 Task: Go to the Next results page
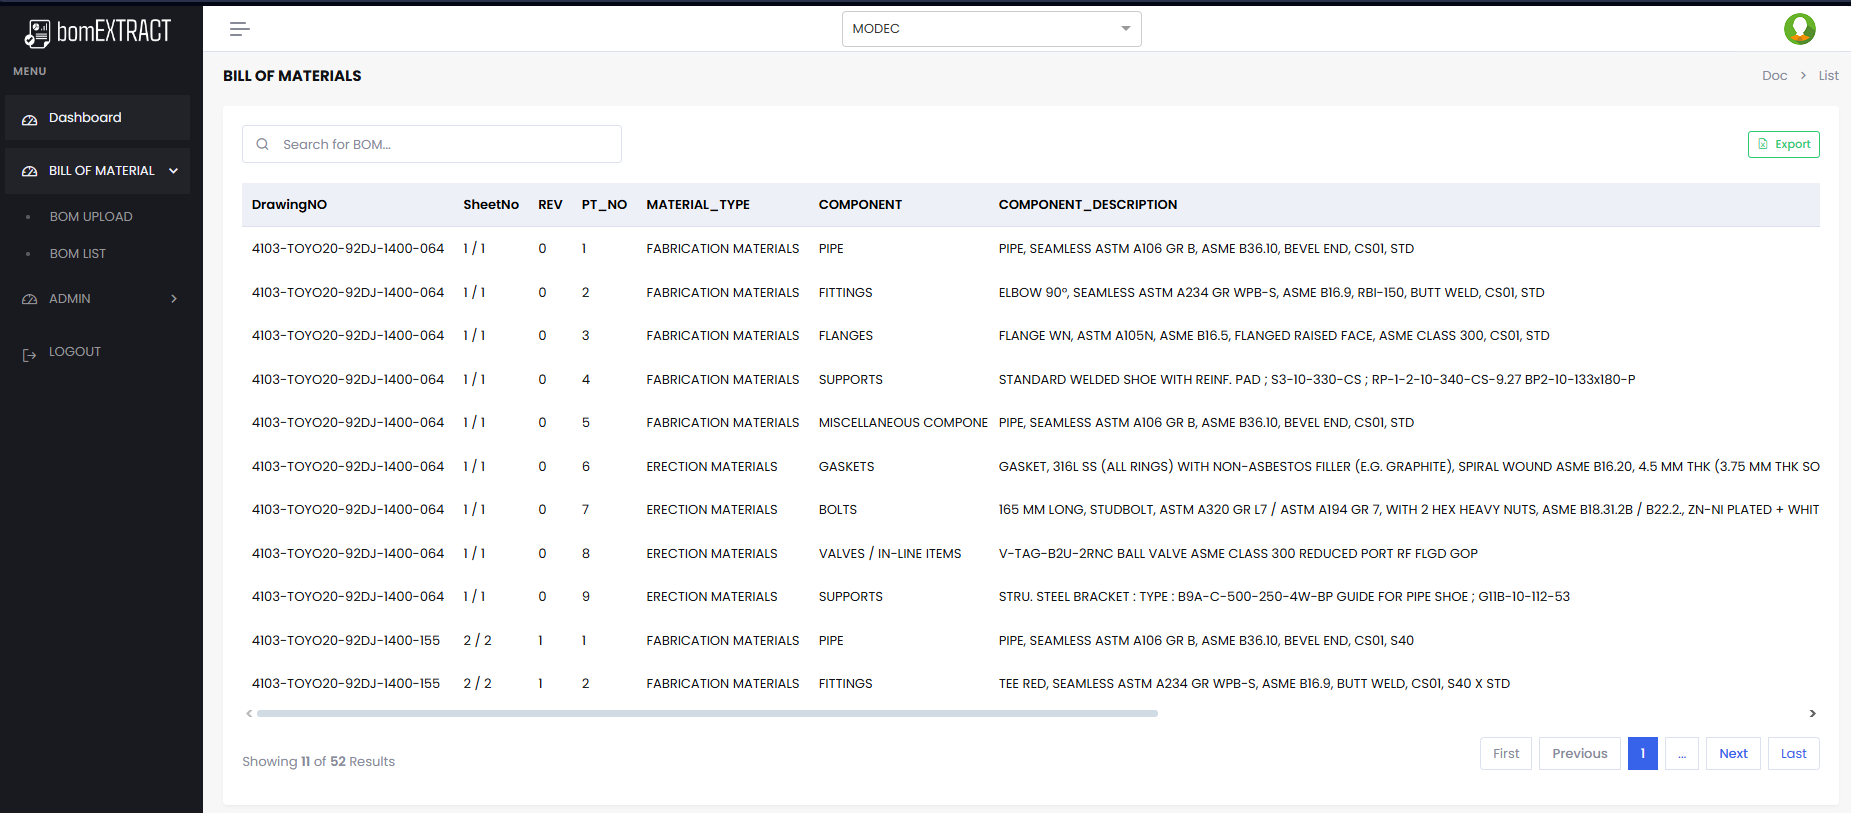click(1732, 754)
